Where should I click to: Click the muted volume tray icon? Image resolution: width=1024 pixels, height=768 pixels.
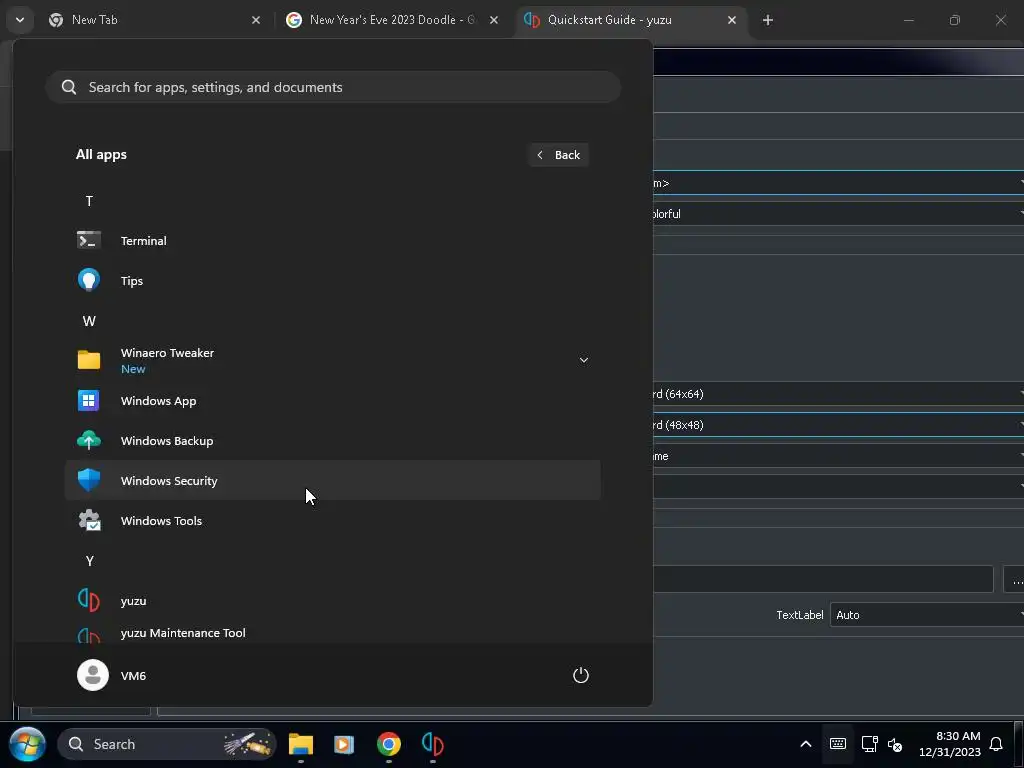click(x=895, y=744)
